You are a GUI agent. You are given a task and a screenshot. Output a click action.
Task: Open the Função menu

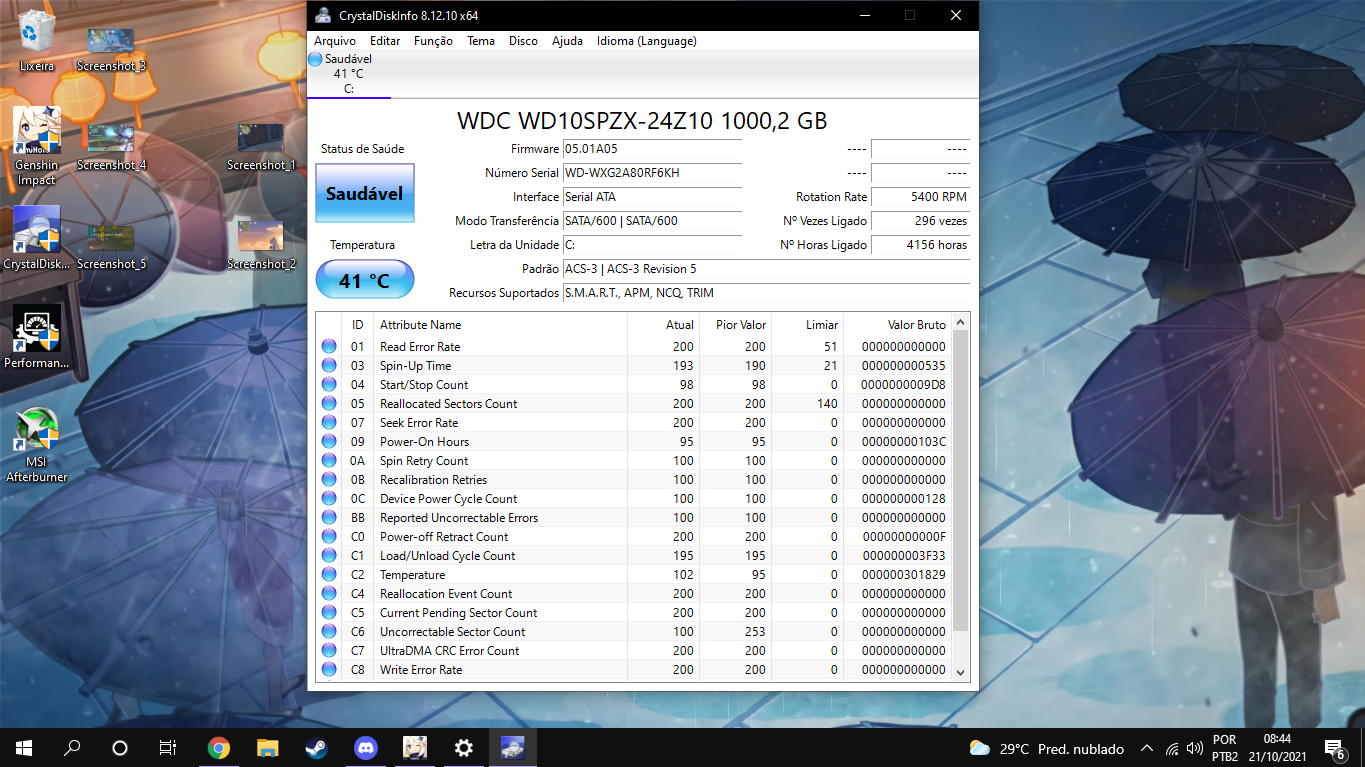point(433,41)
